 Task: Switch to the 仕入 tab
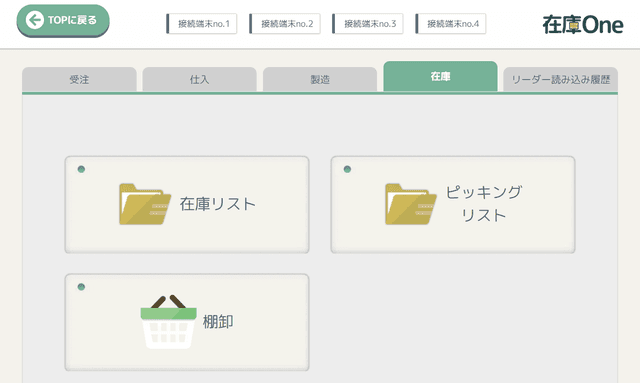[x=200, y=79]
